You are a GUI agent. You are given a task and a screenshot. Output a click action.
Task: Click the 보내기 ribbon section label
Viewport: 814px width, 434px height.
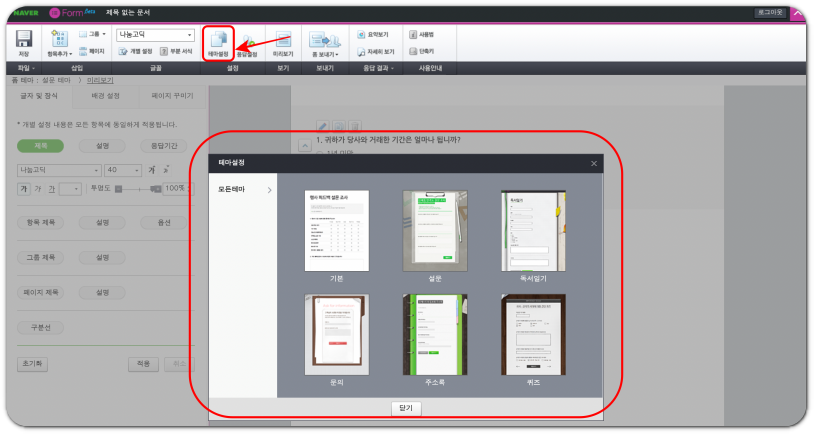tap(325, 68)
